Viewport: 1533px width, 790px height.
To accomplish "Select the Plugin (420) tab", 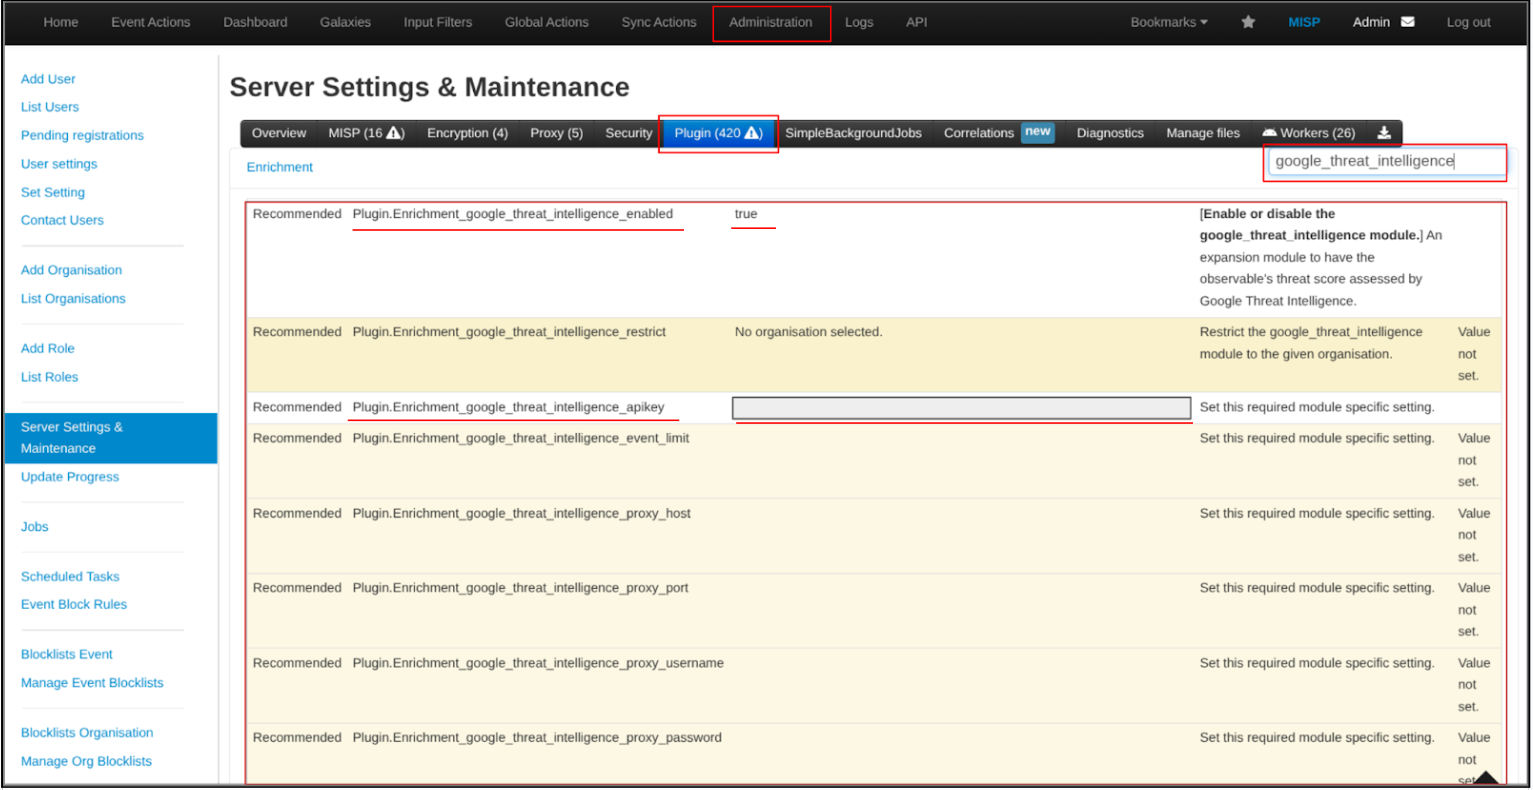I will (x=718, y=133).
